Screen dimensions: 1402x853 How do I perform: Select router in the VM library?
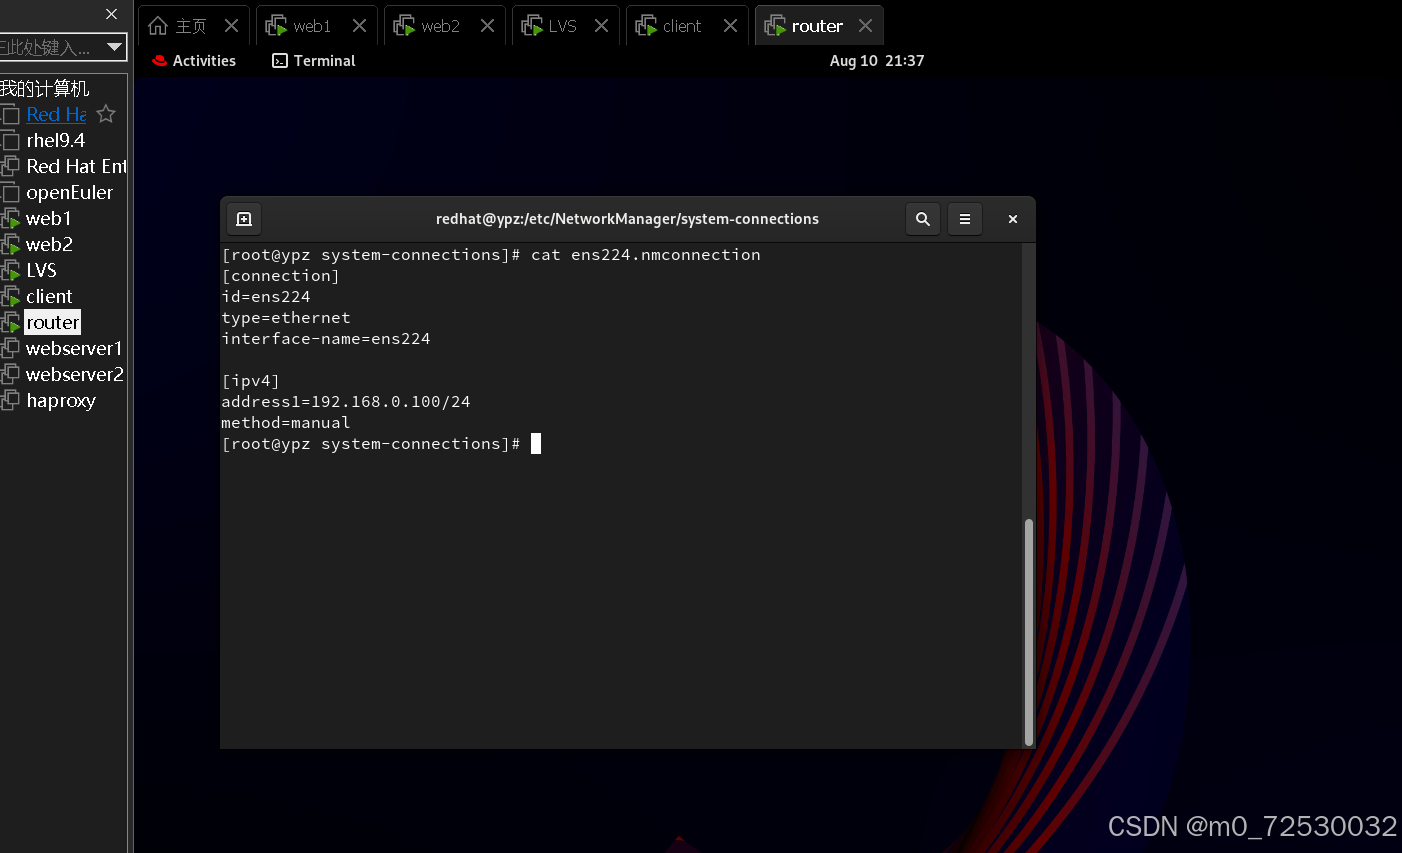[52, 322]
